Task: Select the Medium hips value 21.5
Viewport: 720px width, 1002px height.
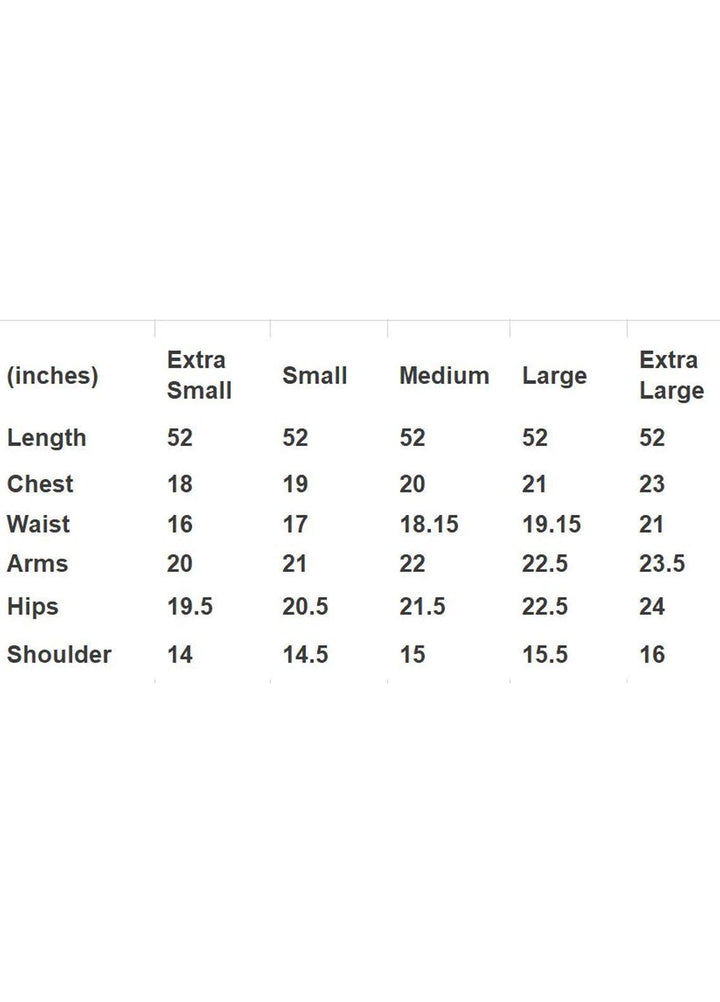Action: [423, 606]
